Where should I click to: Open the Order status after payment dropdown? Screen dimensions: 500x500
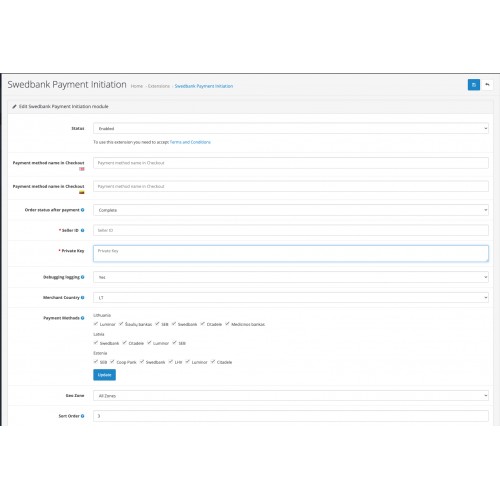(291, 210)
